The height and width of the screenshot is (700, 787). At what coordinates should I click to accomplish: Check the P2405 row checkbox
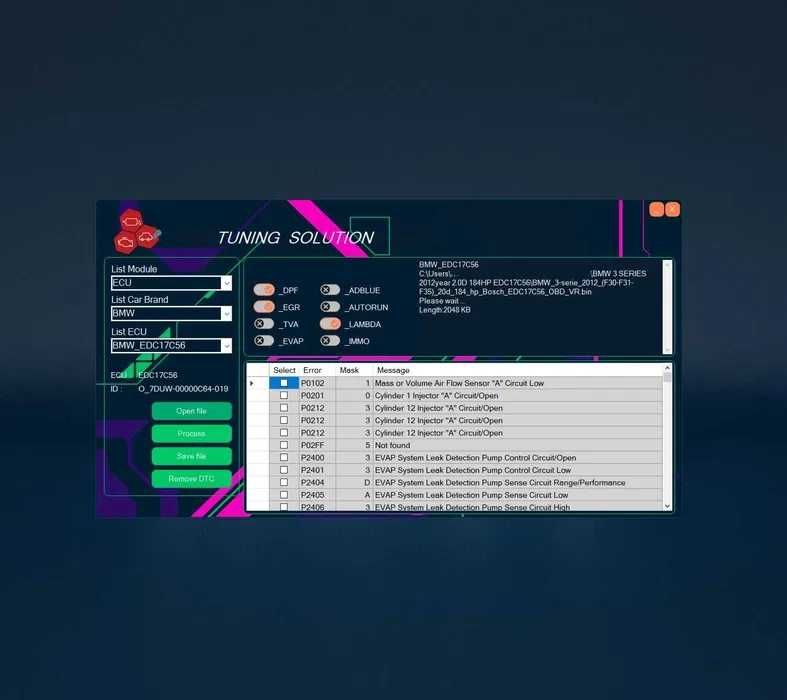pyautogui.click(x=284, y=495)
